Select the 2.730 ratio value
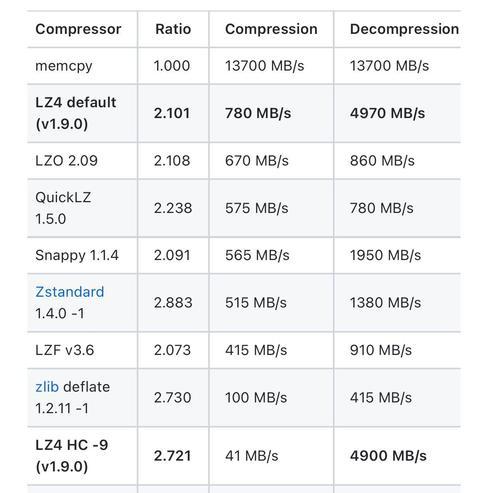This screenshot has height=493, width=500. click(172, 398)
